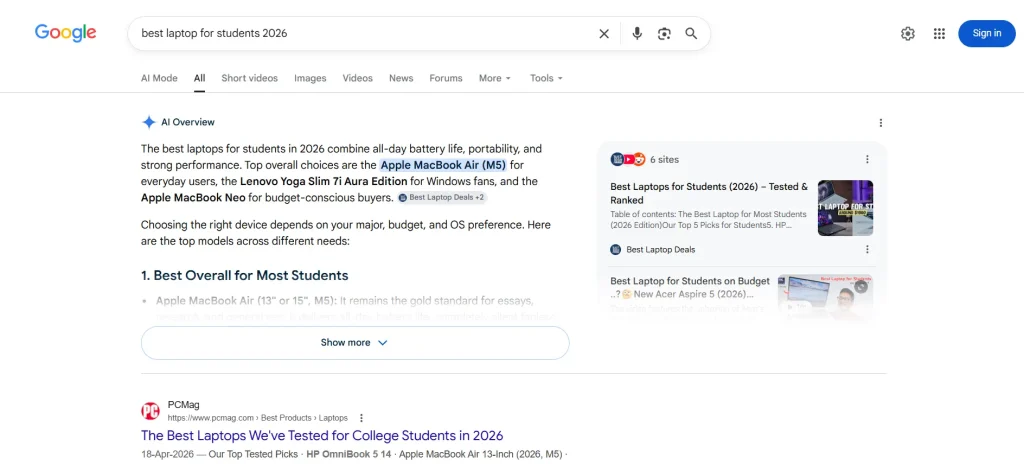Click the Google logo
The width and height of the screenshot is (1024, 464).
[65, 33]
